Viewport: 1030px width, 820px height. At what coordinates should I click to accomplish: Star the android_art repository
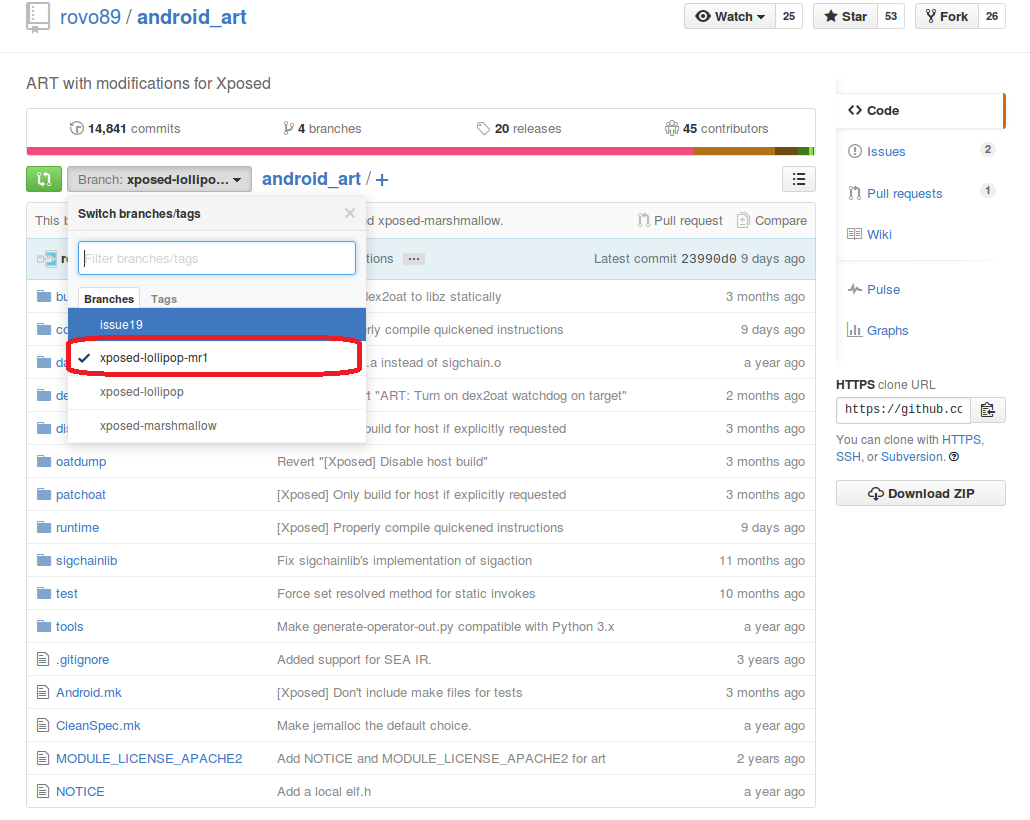click(845, 16)
